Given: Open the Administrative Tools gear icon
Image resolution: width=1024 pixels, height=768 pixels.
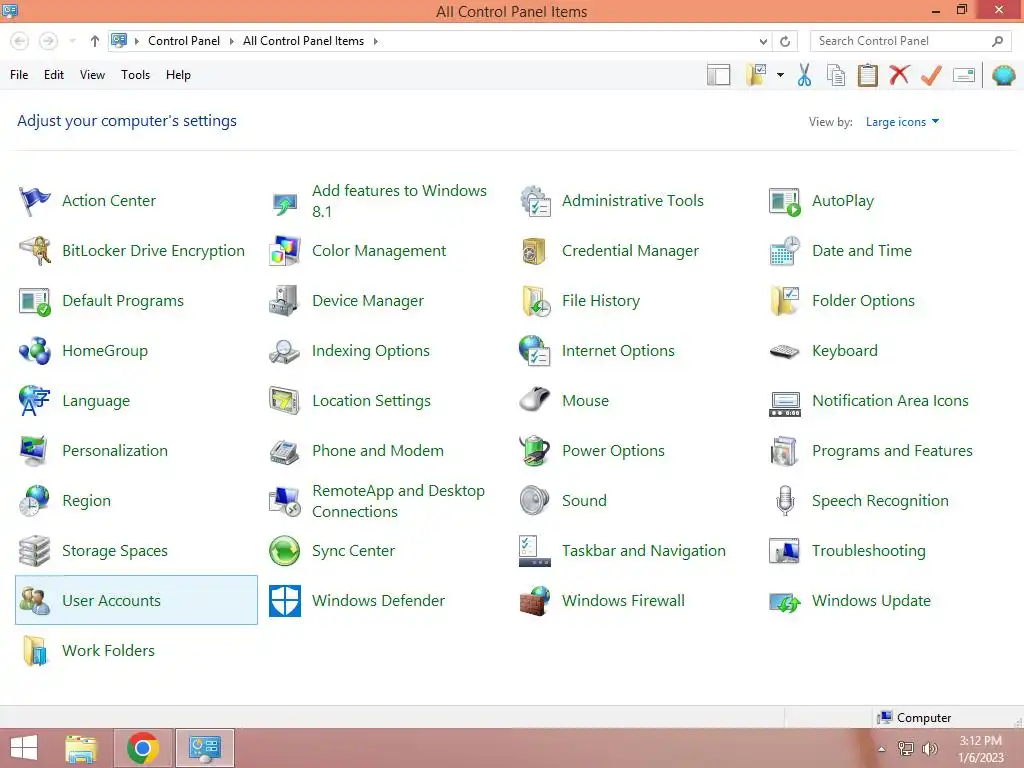Looking at the screenshot, I should [x=535, y=201].
